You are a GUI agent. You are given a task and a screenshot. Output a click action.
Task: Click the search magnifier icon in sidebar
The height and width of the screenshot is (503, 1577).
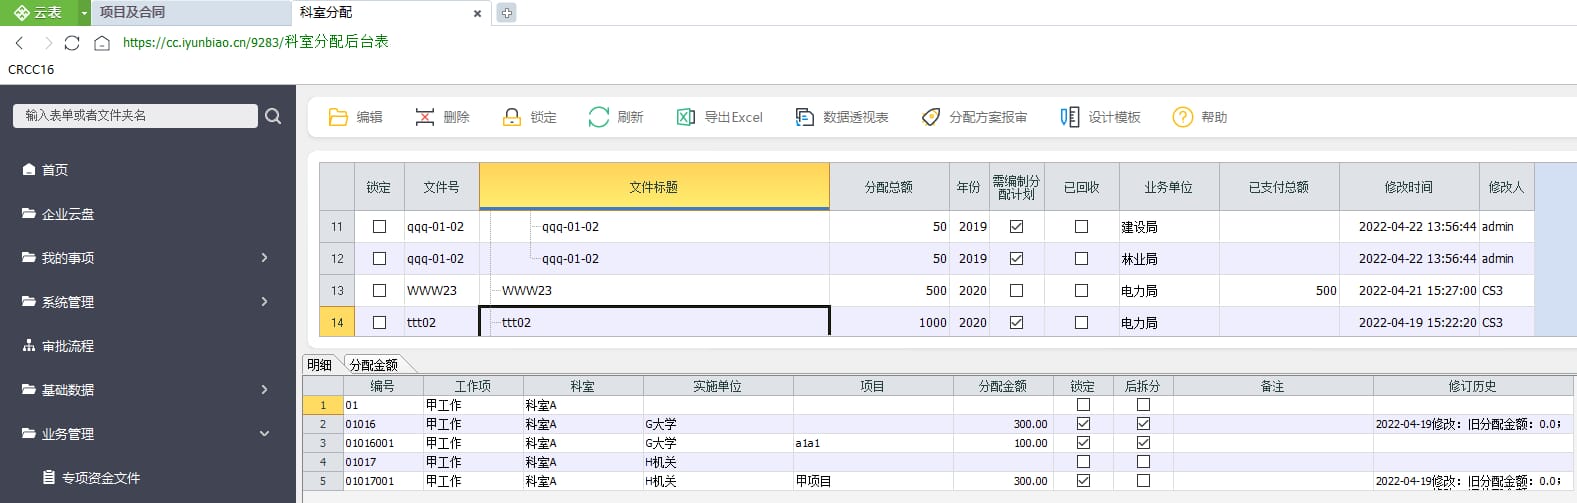point(273,116)
